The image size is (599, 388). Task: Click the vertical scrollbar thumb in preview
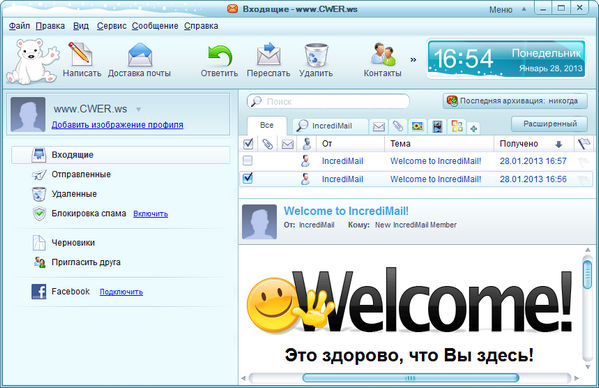[588, 274]
